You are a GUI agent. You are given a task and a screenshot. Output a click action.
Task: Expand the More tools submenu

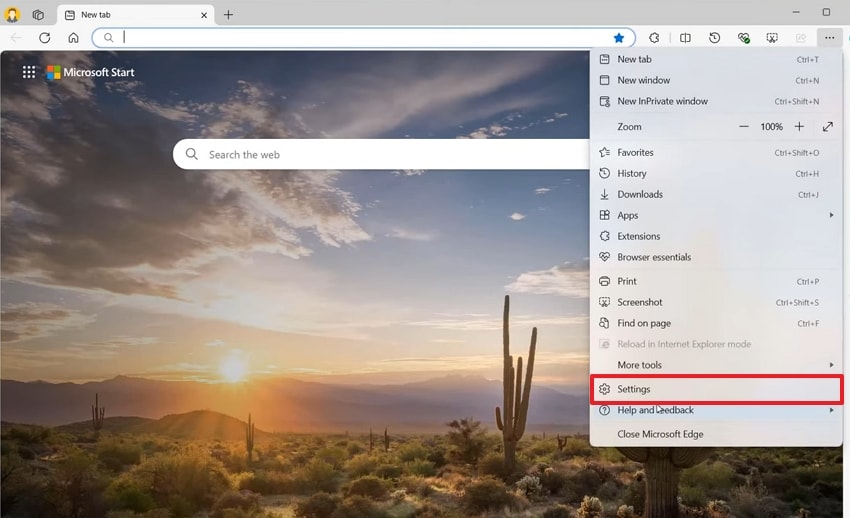coord(716,365)
